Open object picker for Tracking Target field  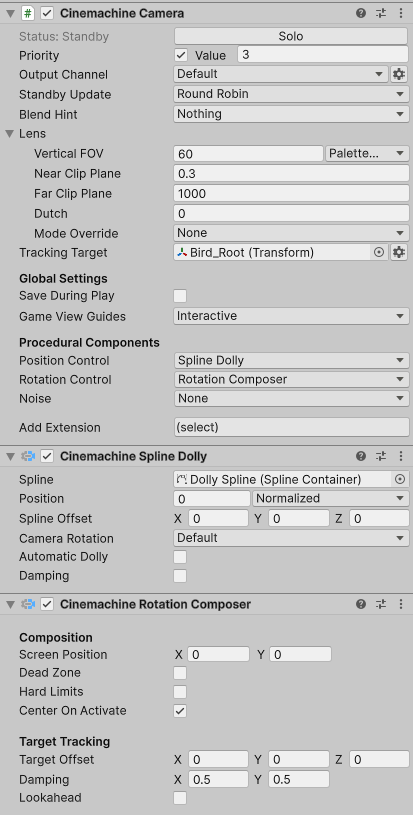point(379,253)
